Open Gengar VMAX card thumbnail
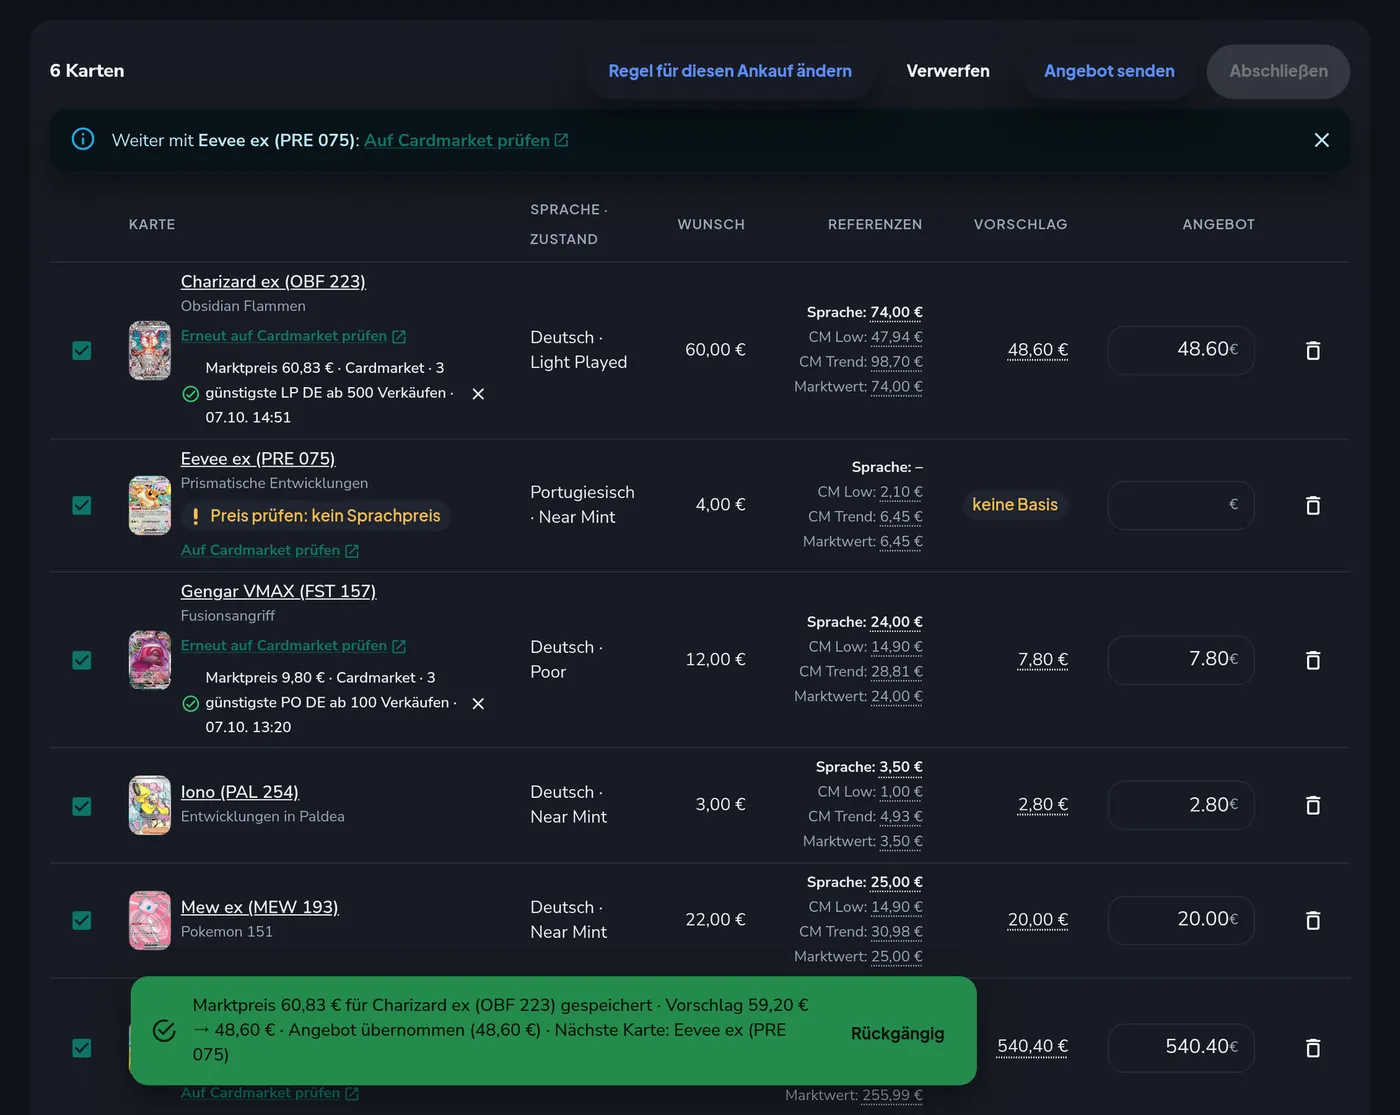Screen dimensions: 1400x1115 (150, 660)
